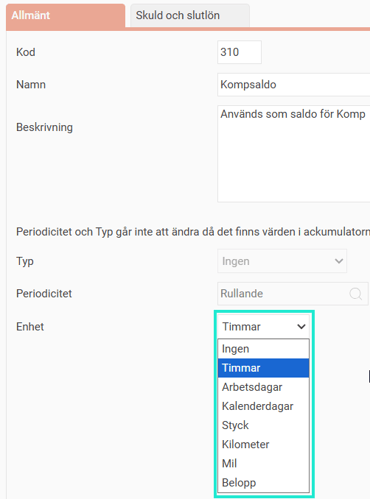Choose Belopp from the Enhet dropdown

(264, 483)
